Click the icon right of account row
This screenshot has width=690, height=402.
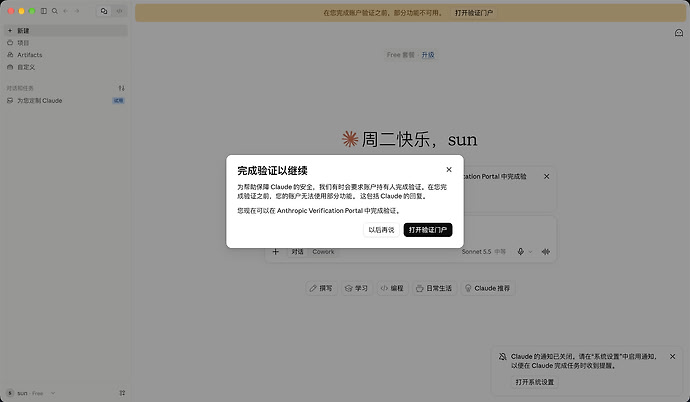(122, 393)
